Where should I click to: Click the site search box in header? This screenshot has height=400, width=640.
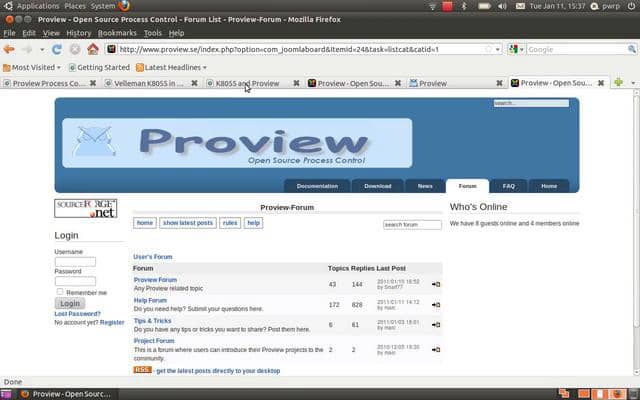(531, 103)
